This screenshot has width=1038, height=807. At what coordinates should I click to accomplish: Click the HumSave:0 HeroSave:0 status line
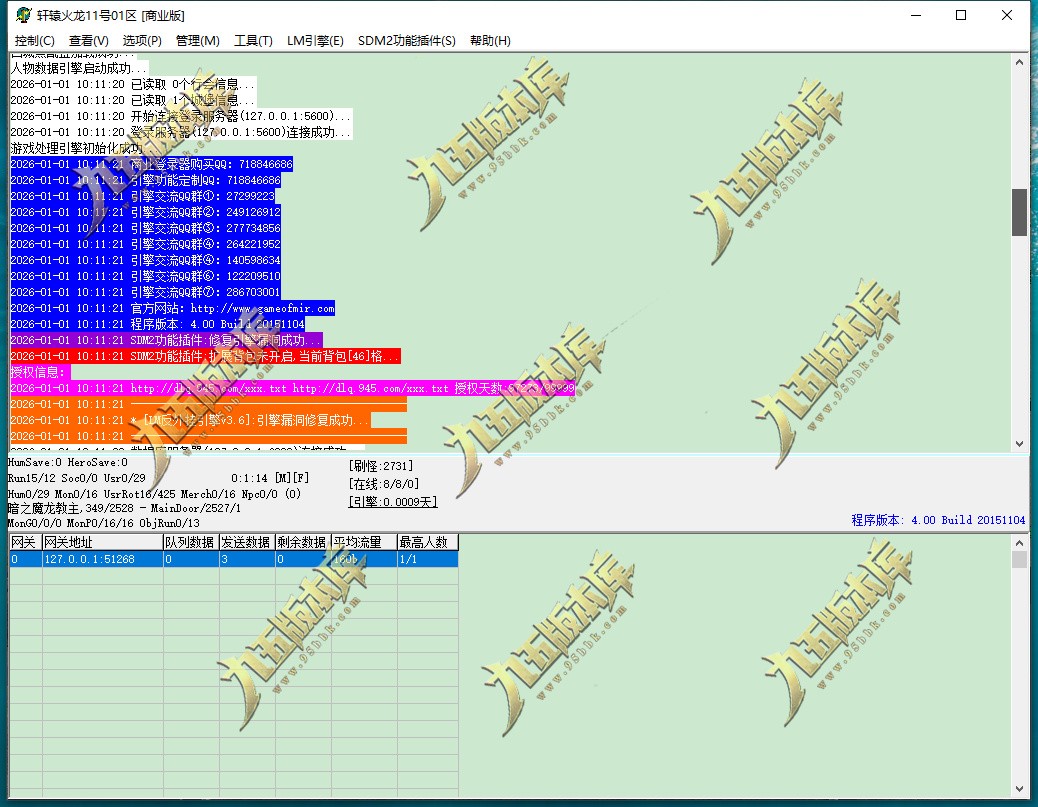68,462
